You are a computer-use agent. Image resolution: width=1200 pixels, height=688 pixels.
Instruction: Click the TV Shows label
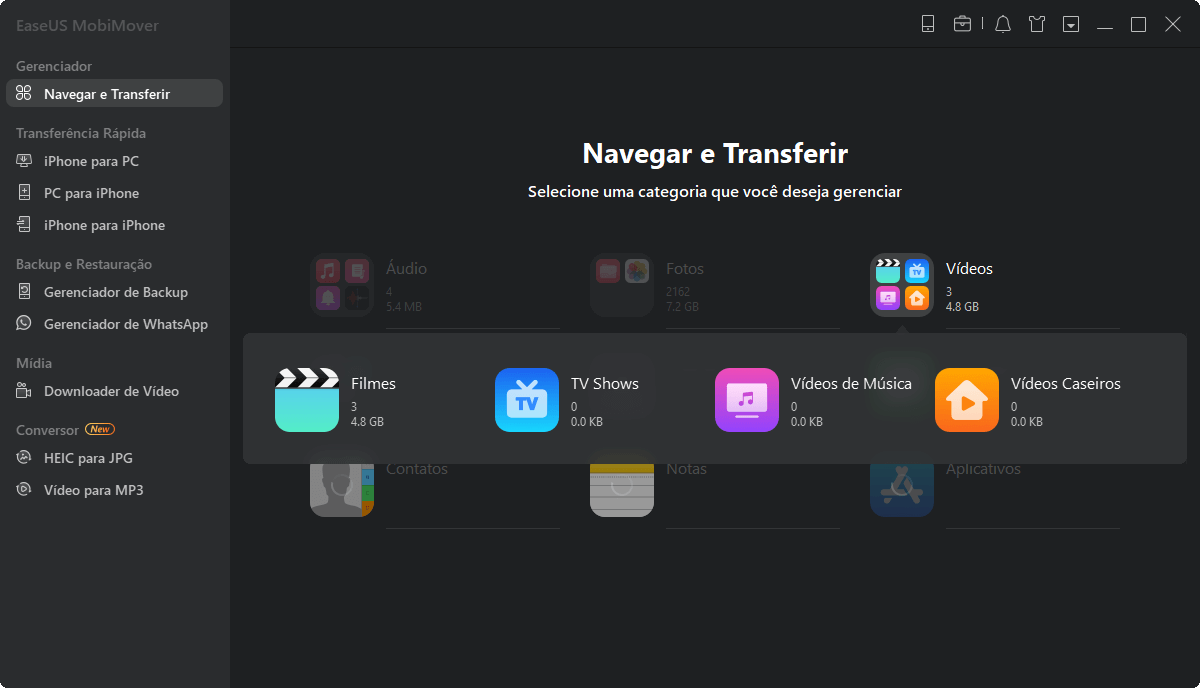pyautogui.click(x=605, y=384)
